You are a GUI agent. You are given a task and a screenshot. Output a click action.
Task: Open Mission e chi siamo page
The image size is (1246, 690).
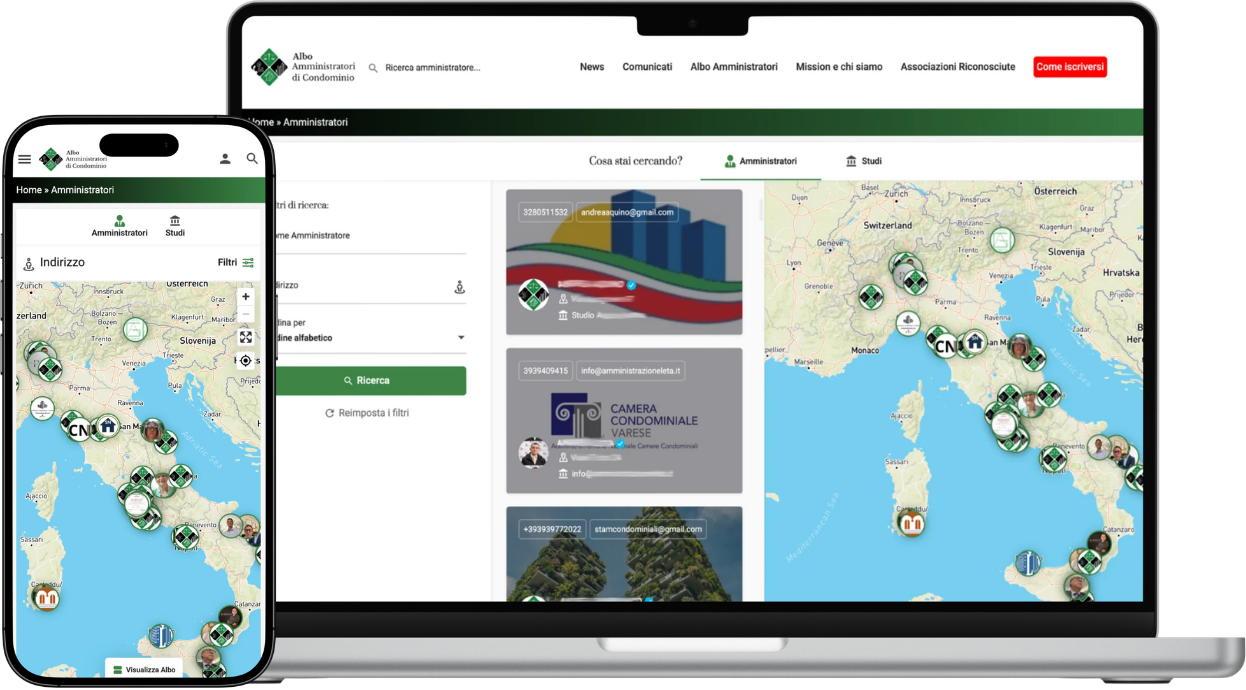point(839,67)
